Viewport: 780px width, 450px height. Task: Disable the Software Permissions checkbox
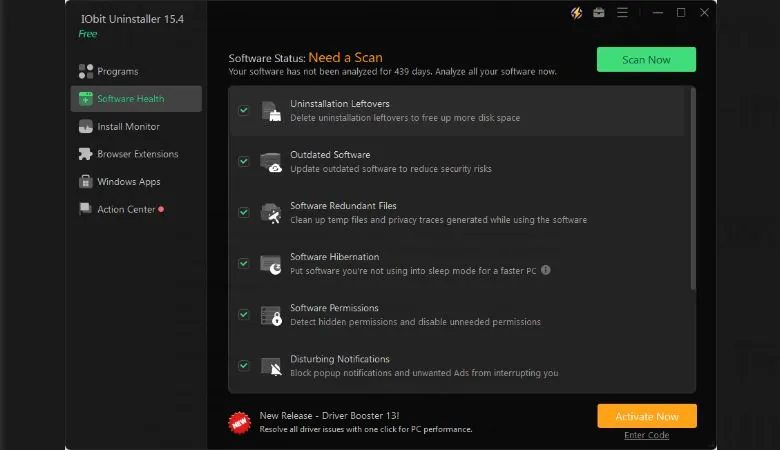pos(244,314)
